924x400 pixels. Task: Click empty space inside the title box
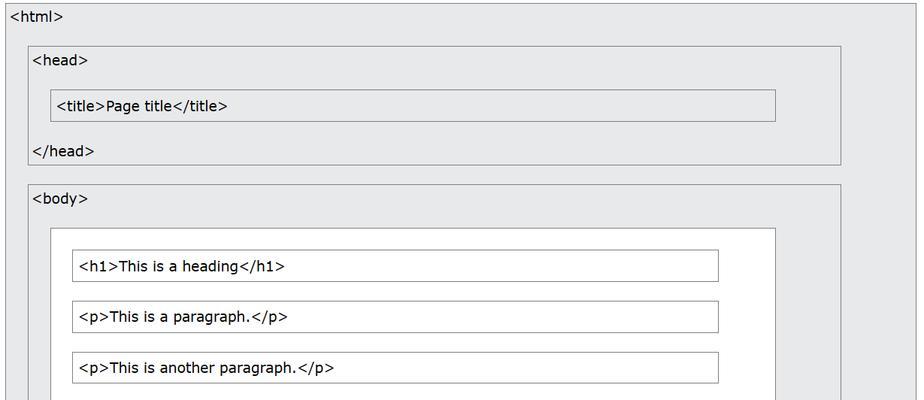click(x=501, y=106)
